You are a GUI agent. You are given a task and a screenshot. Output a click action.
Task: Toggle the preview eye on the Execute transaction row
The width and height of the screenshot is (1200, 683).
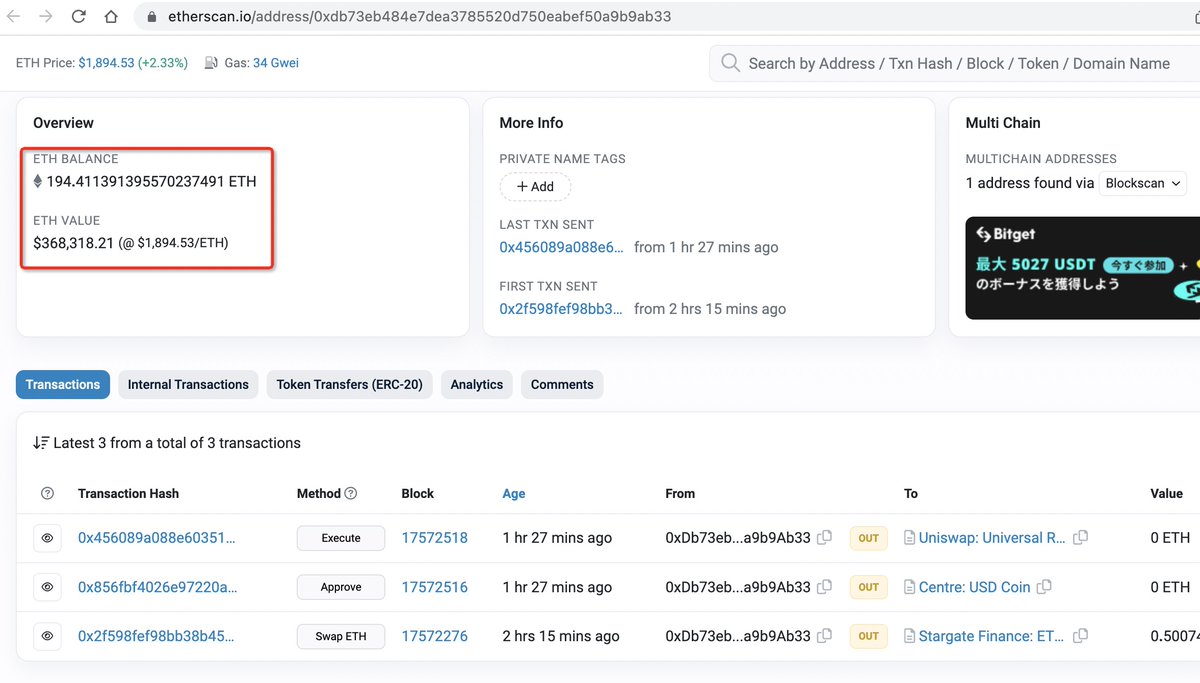pyautogui.click(x=47, y=538)
